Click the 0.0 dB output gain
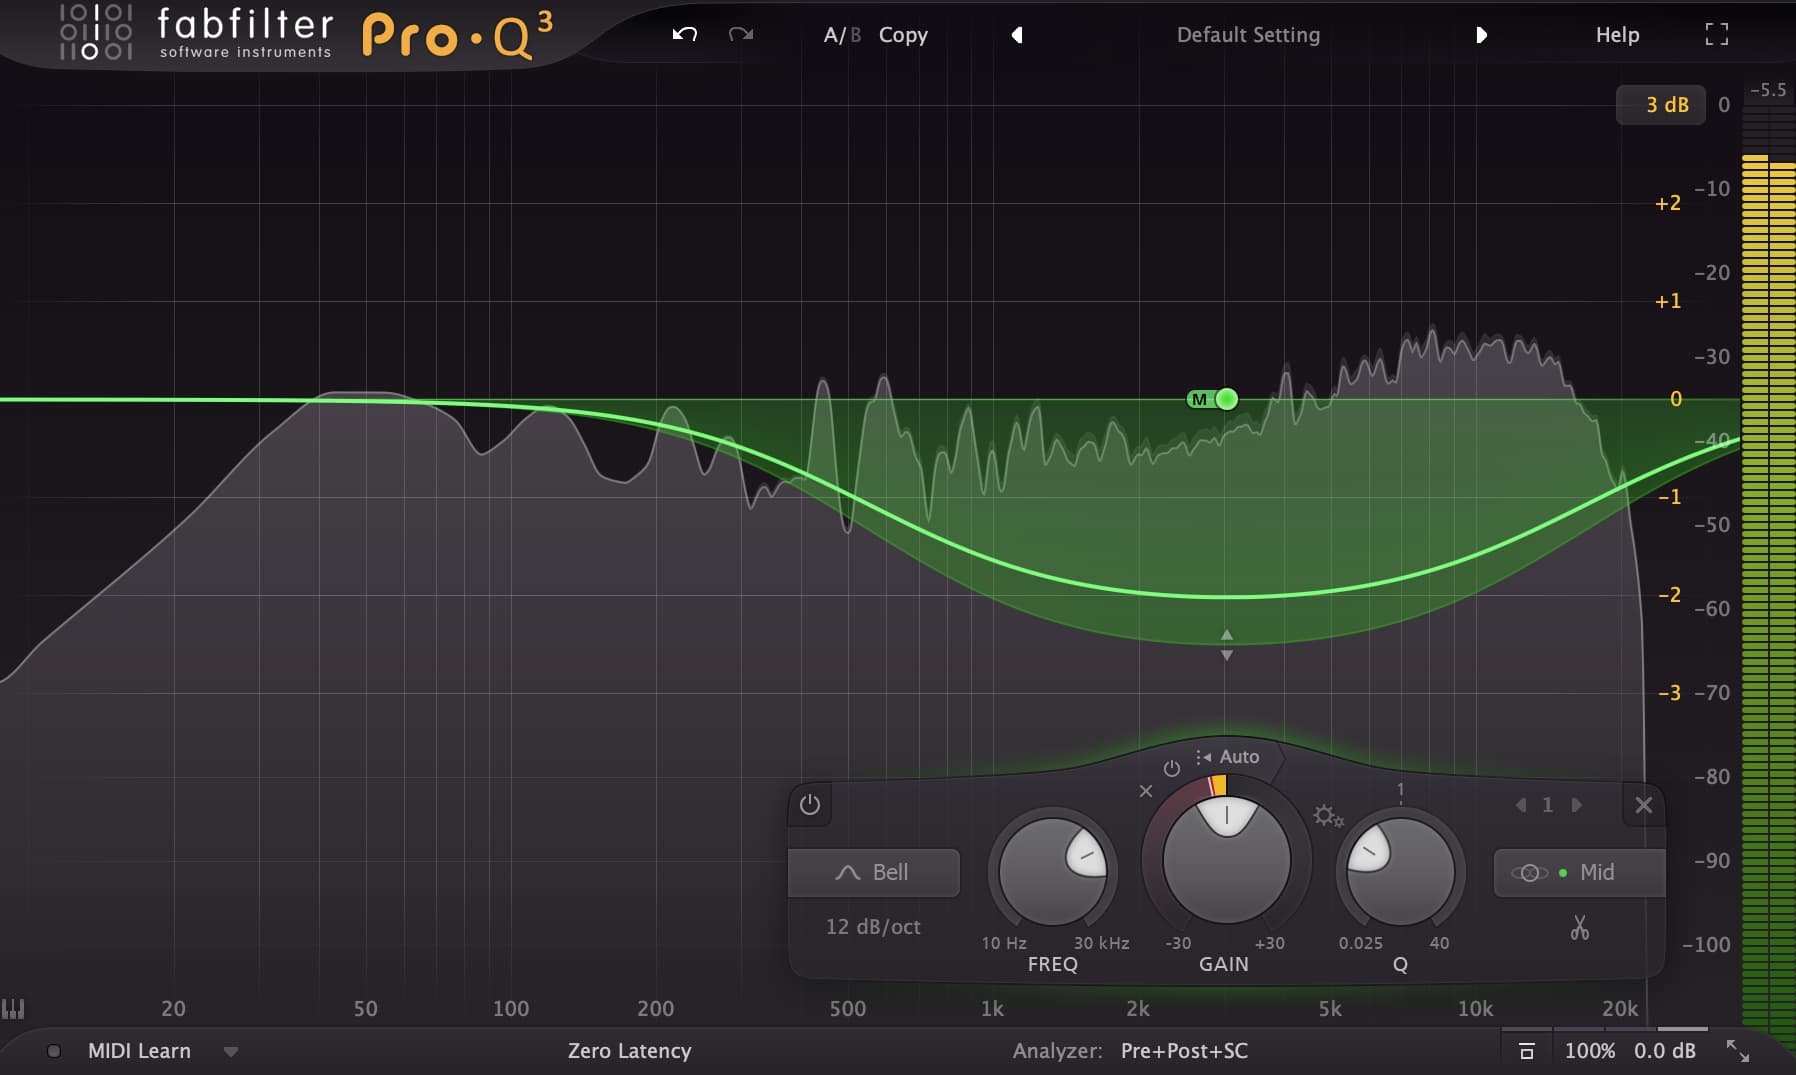This screenshot has width=1796, height=1075. [1665, 1051]
